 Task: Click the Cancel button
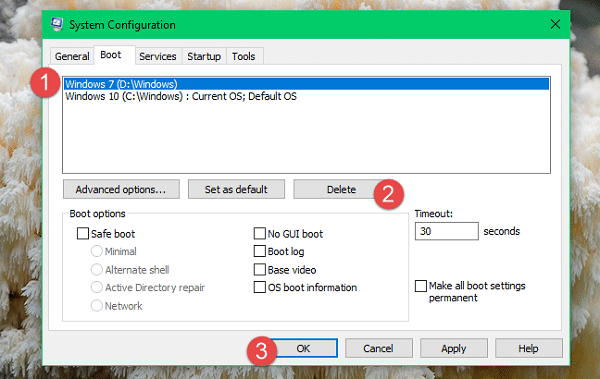point(378,348)
